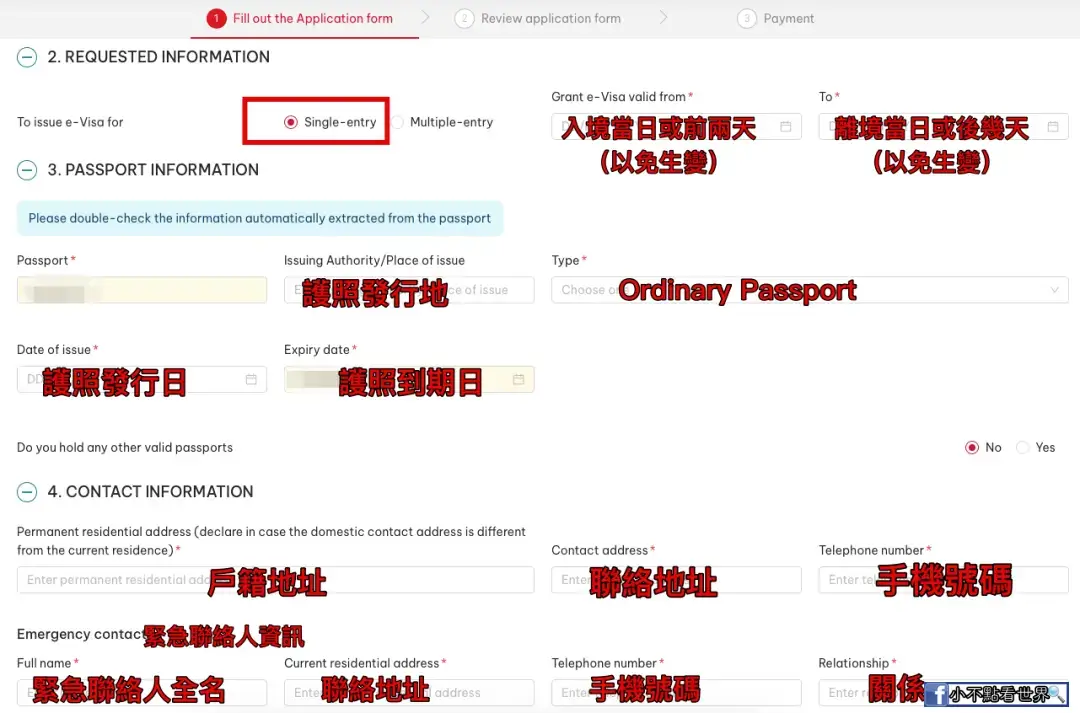The height and width of the screenshot is (713, 1080).
Task: Choose Yes for other valid passports
Action: point(1023,448)
